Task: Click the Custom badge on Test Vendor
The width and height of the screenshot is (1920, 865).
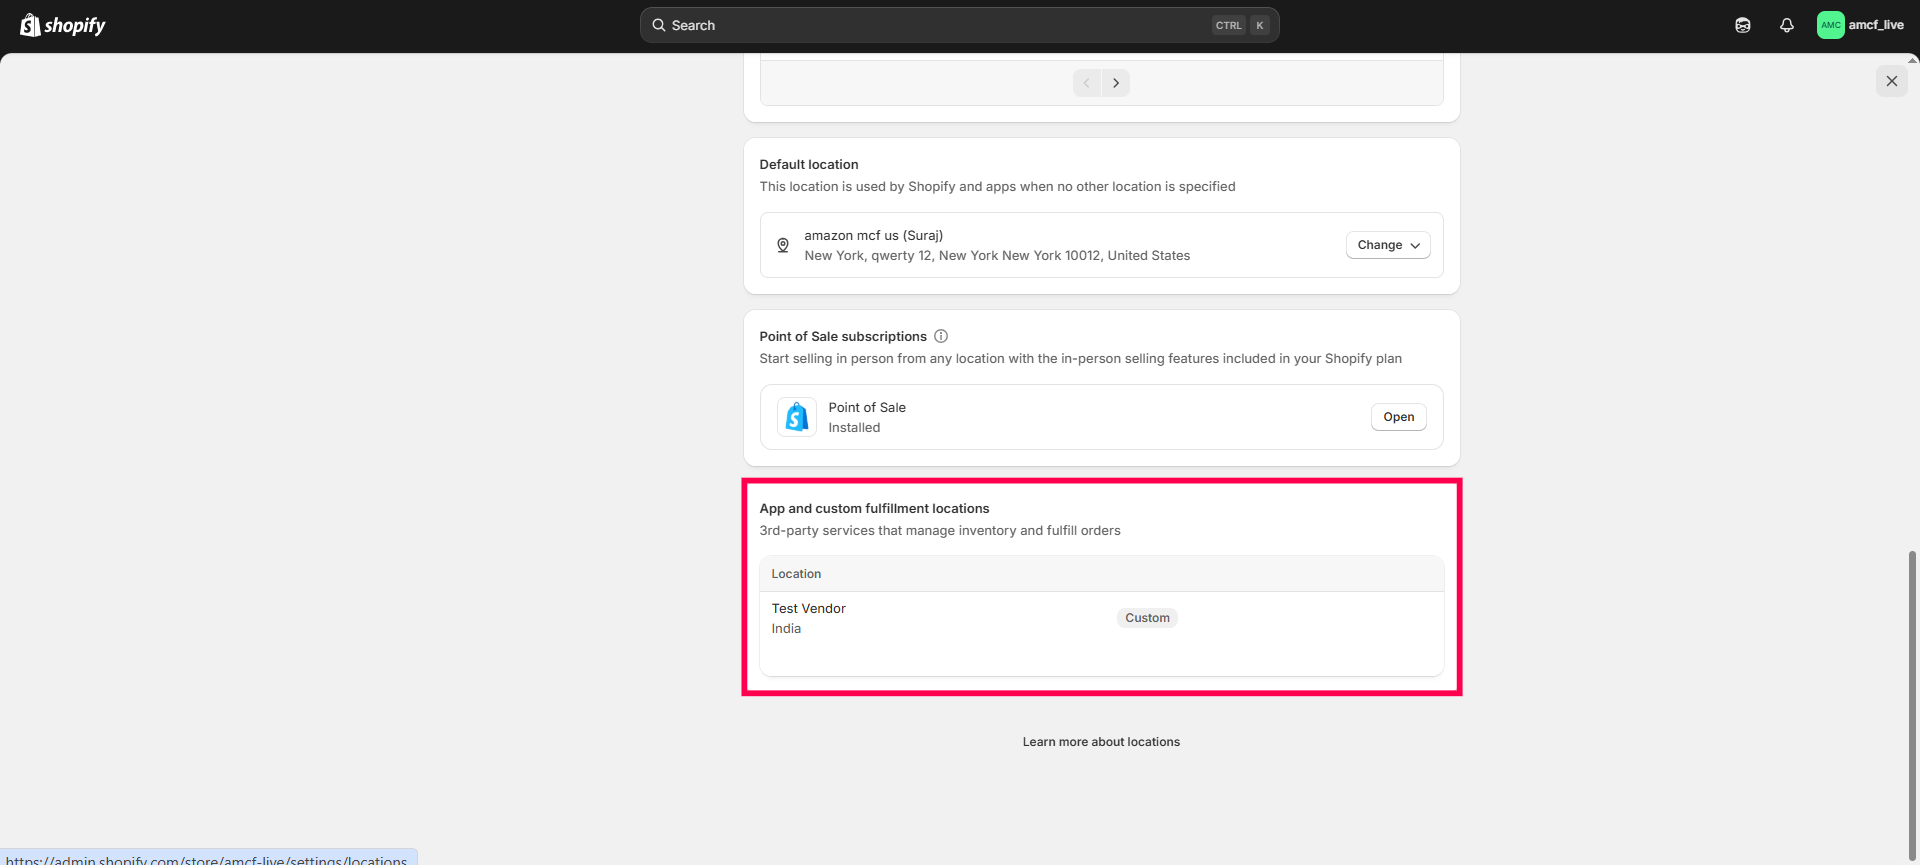Action: pos(1146,618)
